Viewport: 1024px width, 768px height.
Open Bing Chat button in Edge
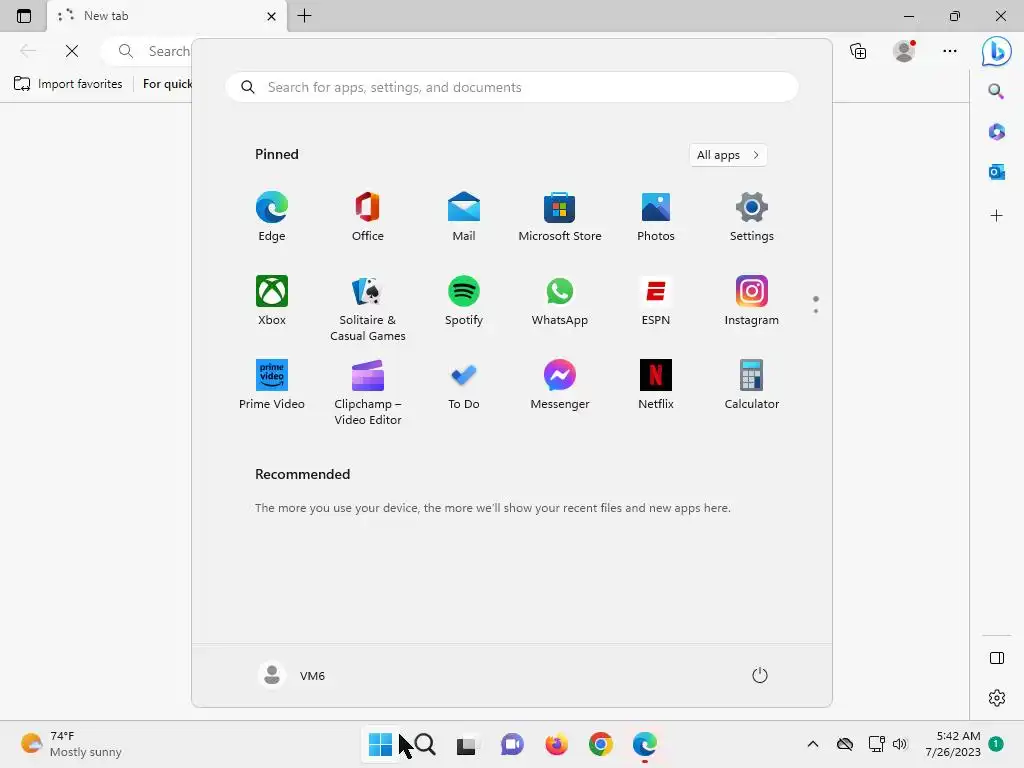pos(997,51)
